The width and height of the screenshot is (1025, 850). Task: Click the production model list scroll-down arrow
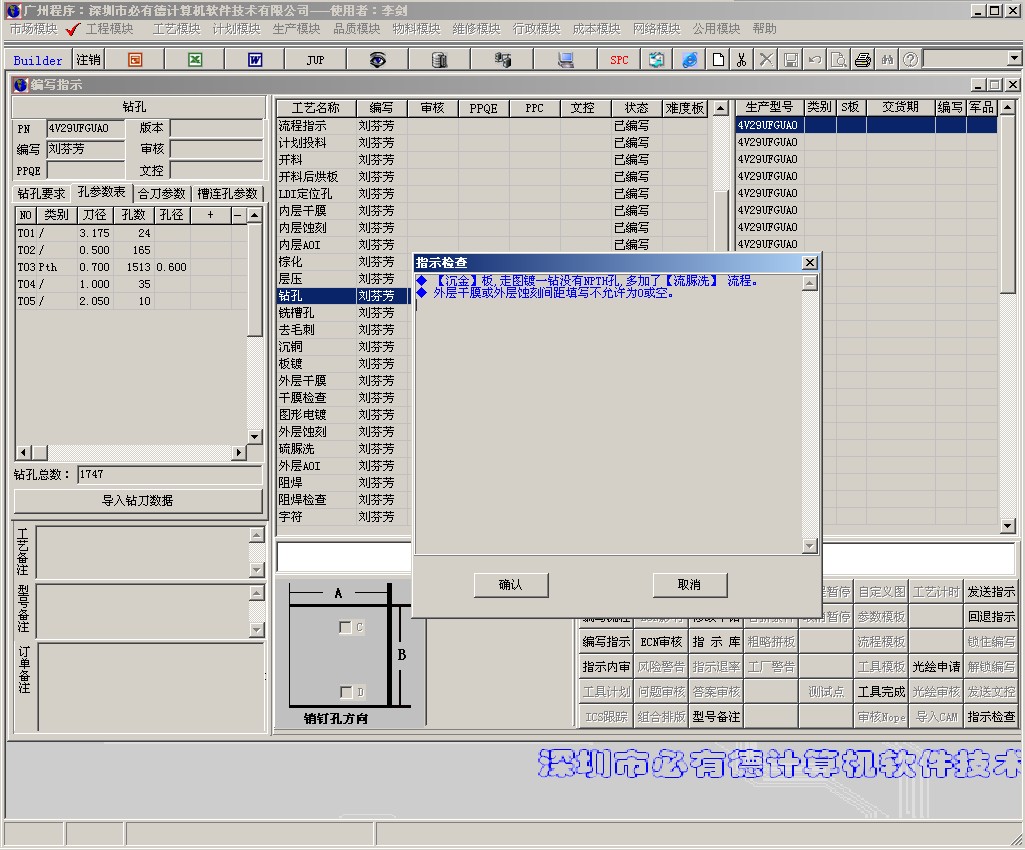pos(1007,525)
